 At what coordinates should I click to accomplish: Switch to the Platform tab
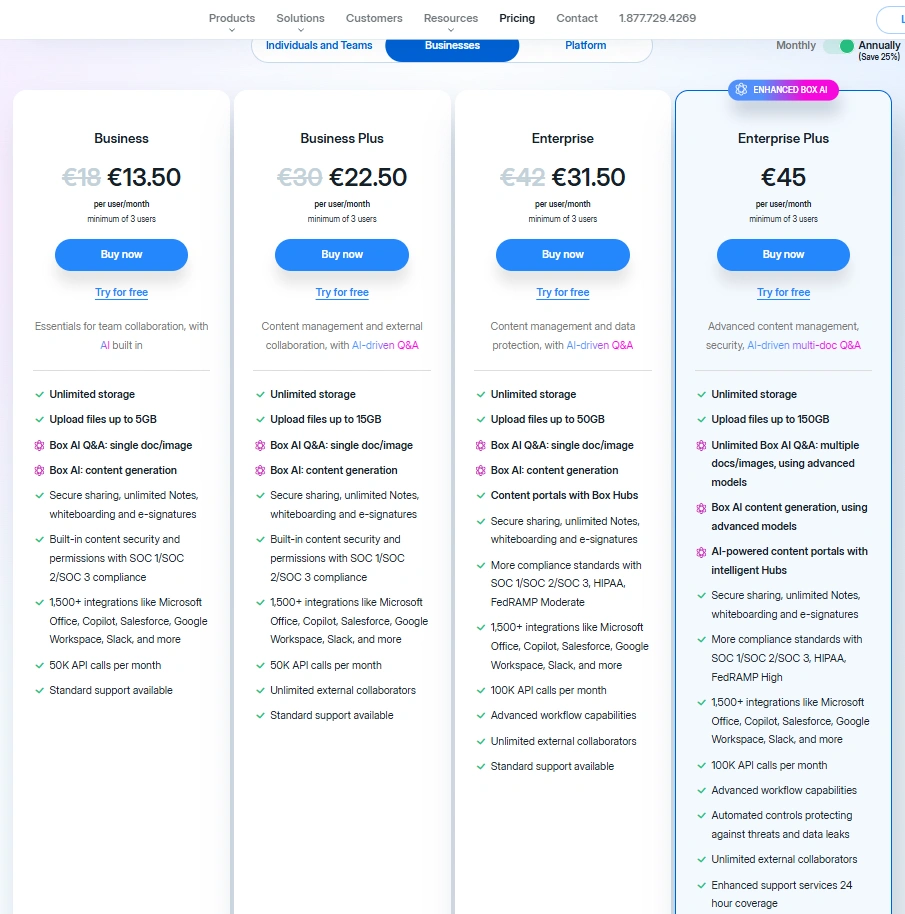click(585, 45)
